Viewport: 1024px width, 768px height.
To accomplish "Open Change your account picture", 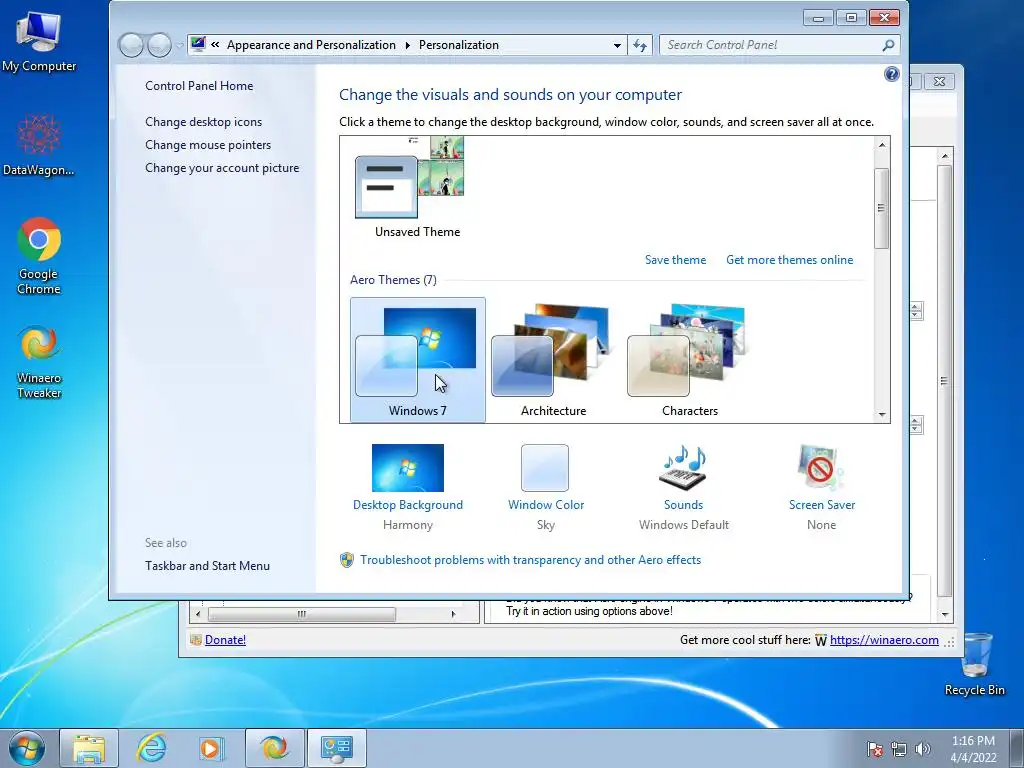I will [x=222, y=168].
